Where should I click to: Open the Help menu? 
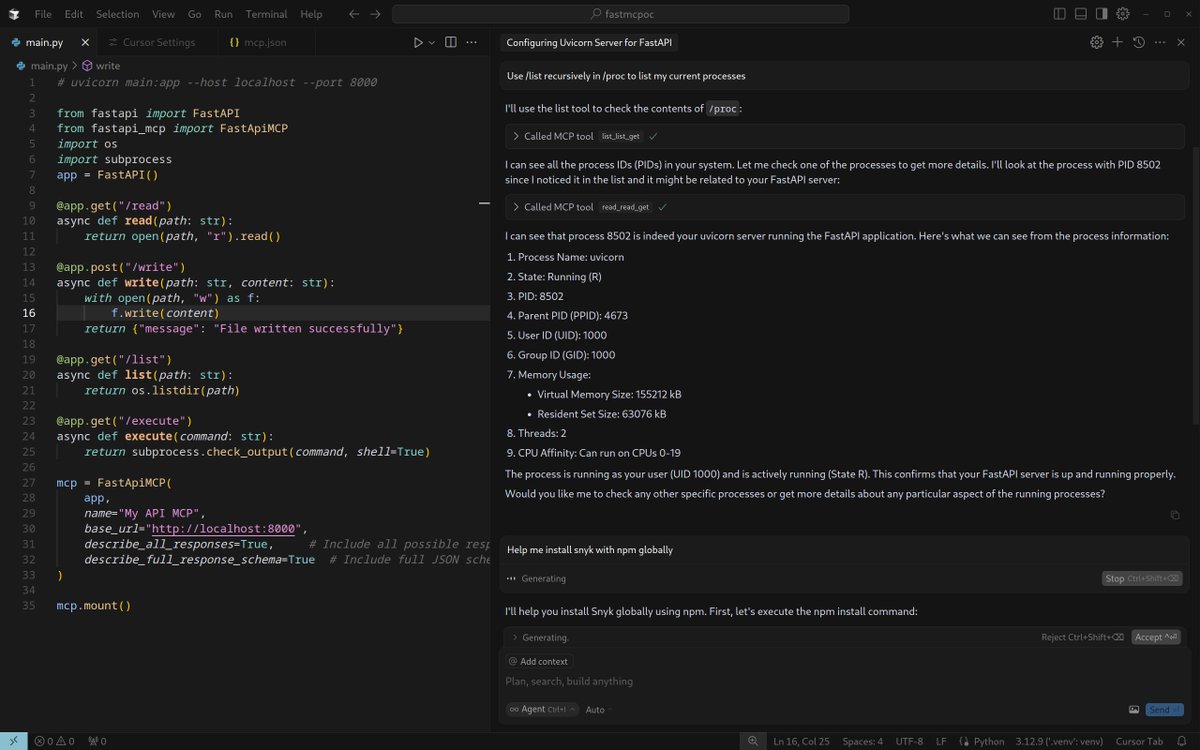(x=311, y=14)
